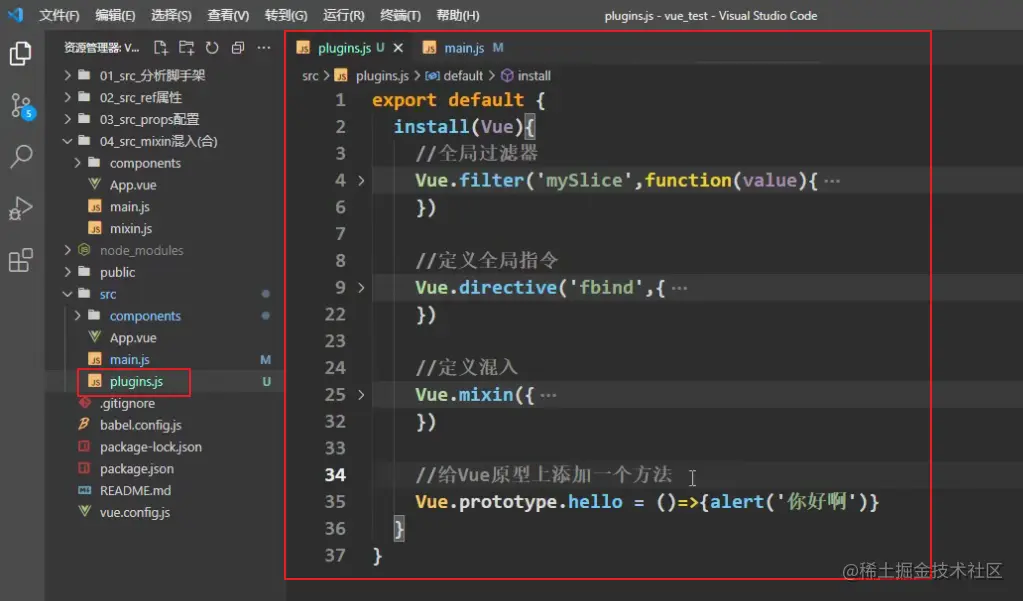Open the Run and Debug view
Viewport: 1023px width, 601px height.
(x=21, y=208)
